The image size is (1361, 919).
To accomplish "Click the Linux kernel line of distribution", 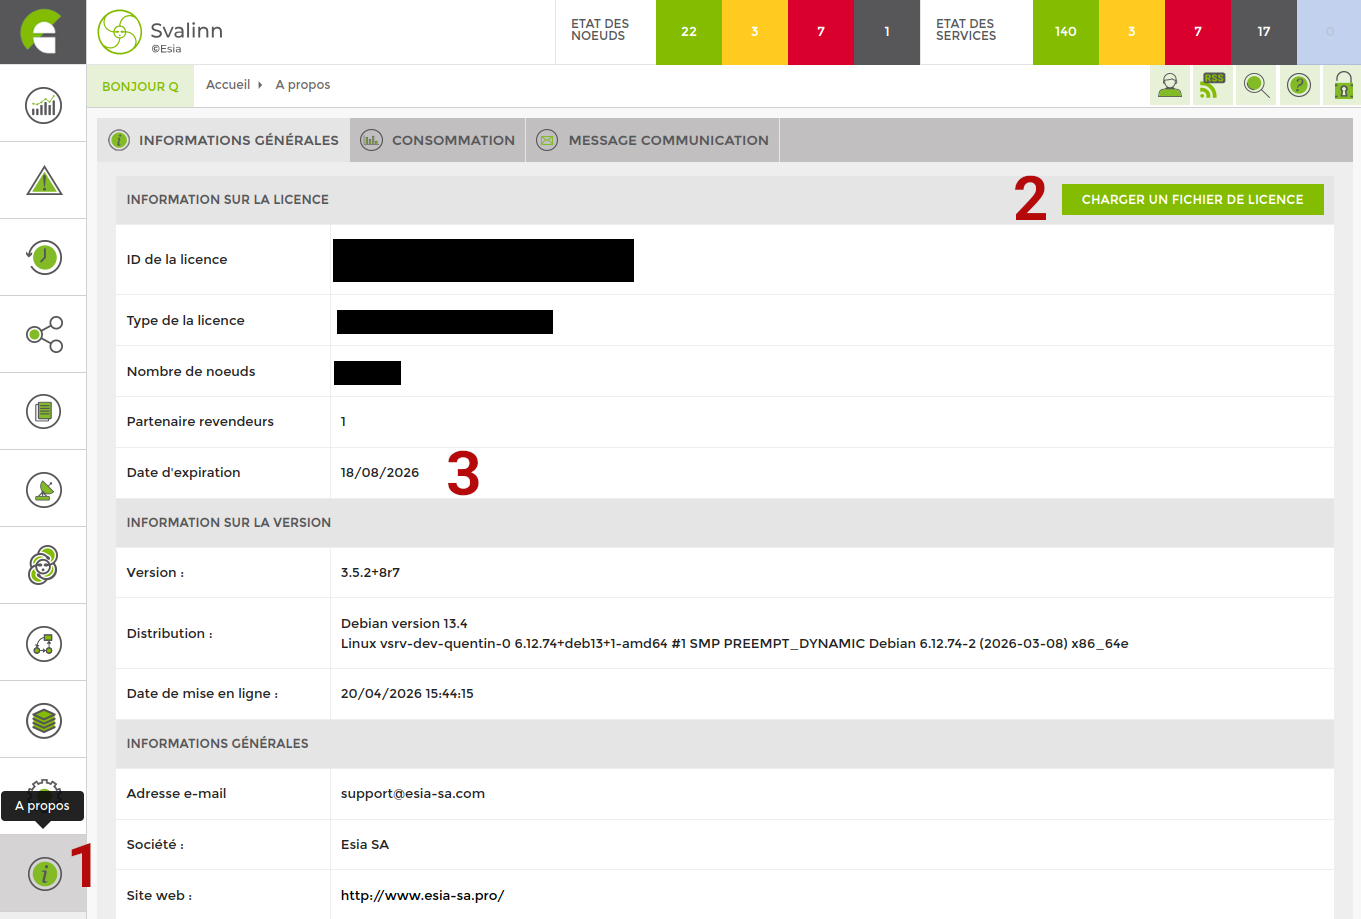I will point(734,643).
